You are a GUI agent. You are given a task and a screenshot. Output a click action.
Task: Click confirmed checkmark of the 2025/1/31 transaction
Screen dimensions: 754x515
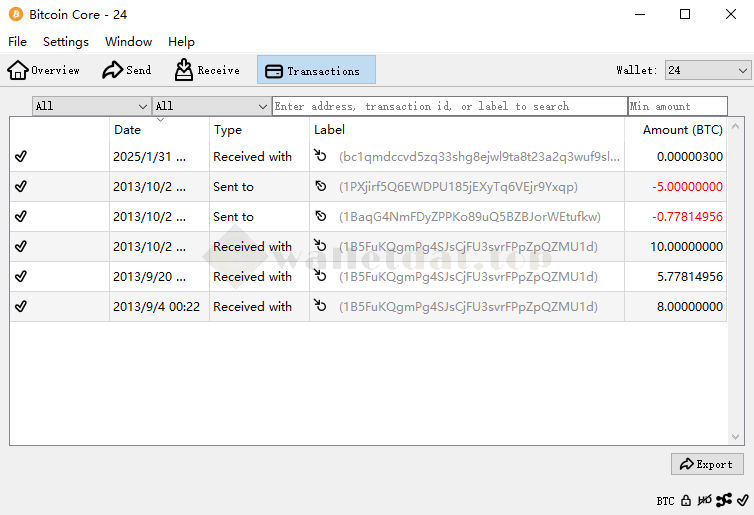pyautogui.click(x=21, y=157)
